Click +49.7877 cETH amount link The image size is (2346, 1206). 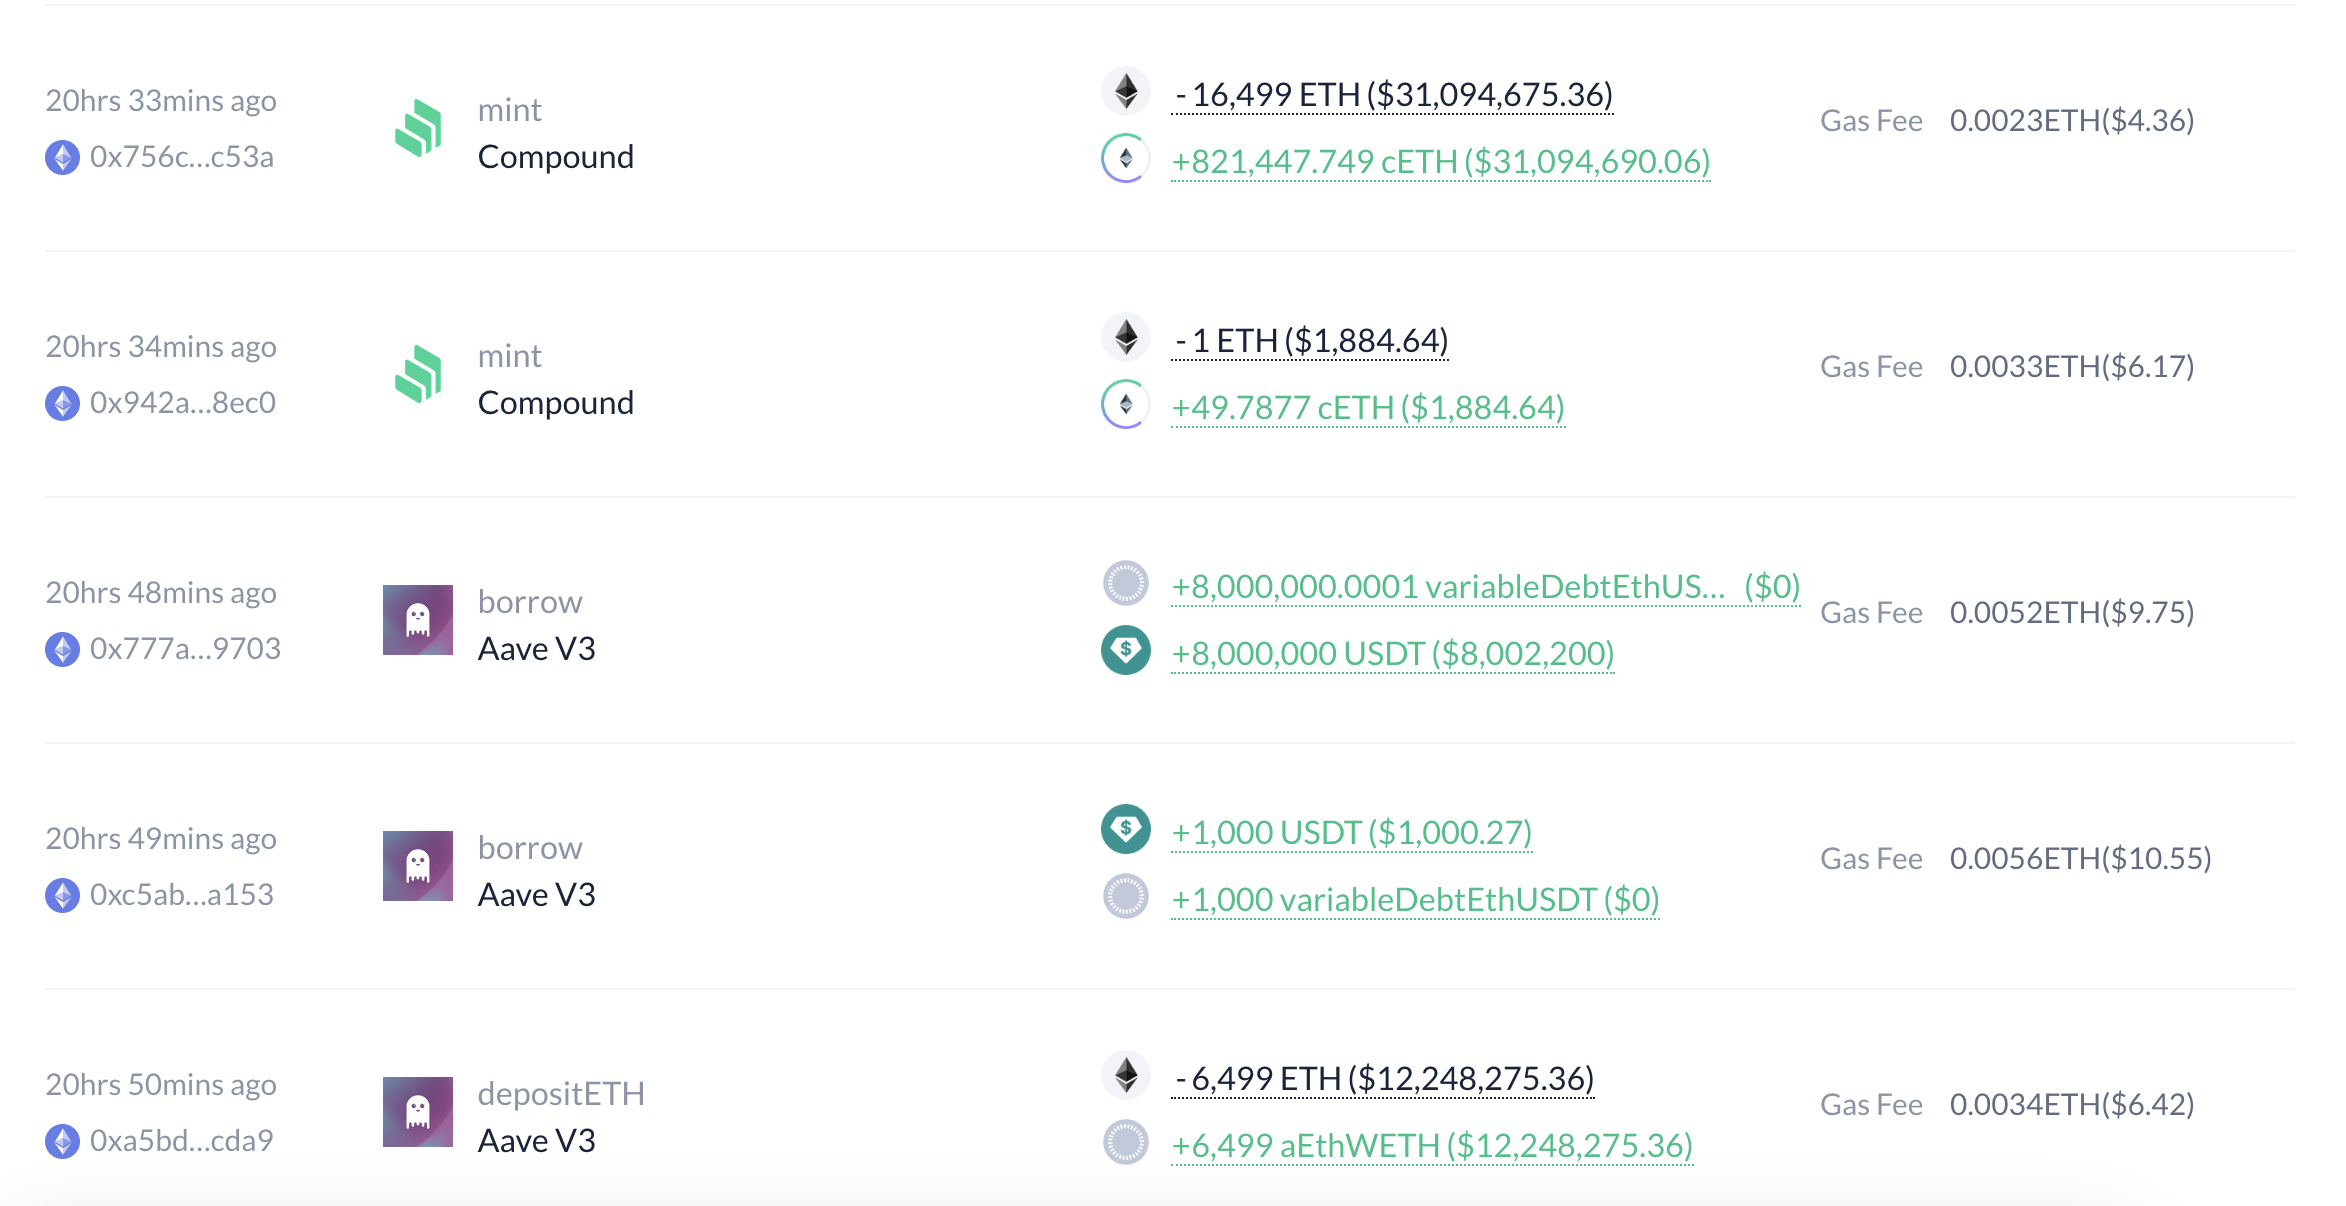pos(1368,408)
